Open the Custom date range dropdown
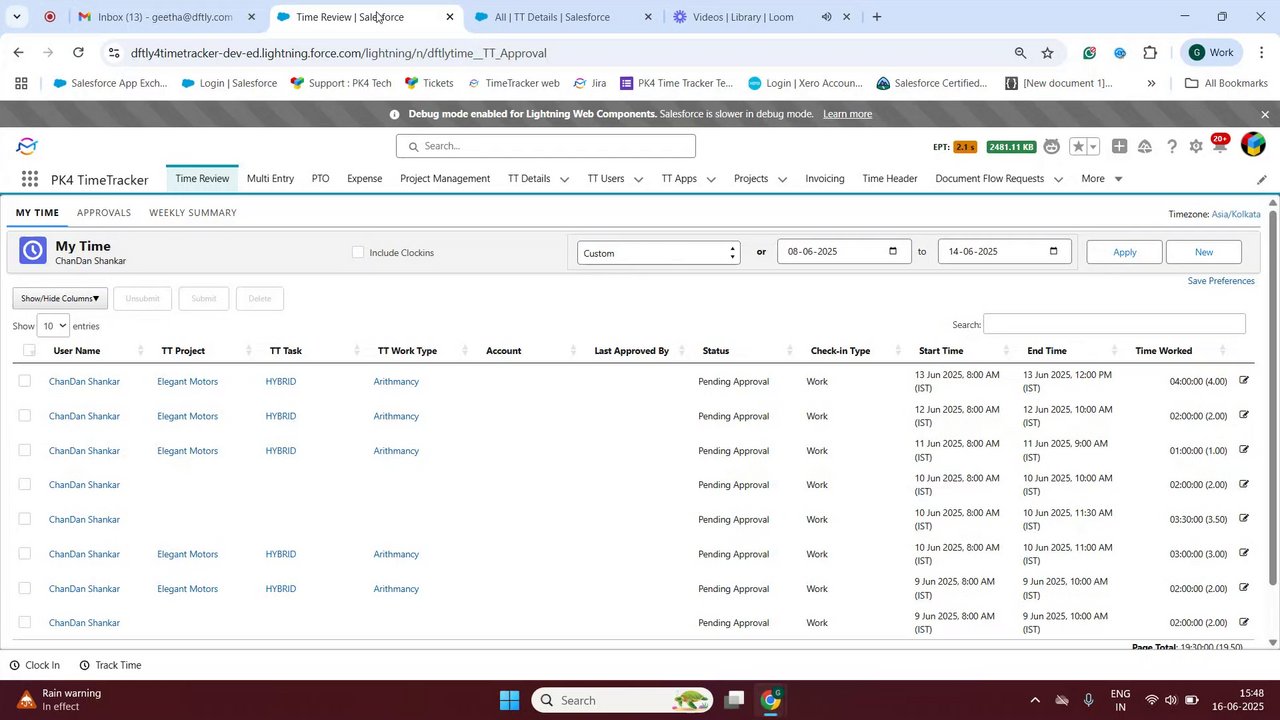This screenshot has height=720, width=1280. coord(659,252)
